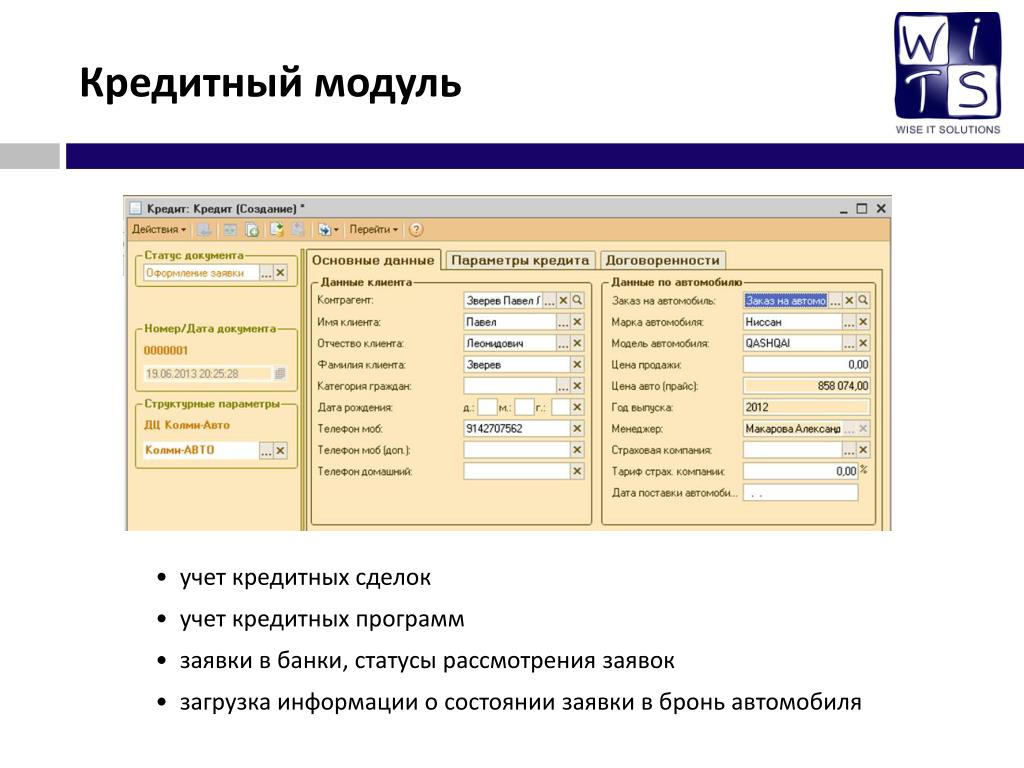Viewport: 1024px width, 768px height.
Task: Open selection for Контрагент field
Action: (549, 300)
